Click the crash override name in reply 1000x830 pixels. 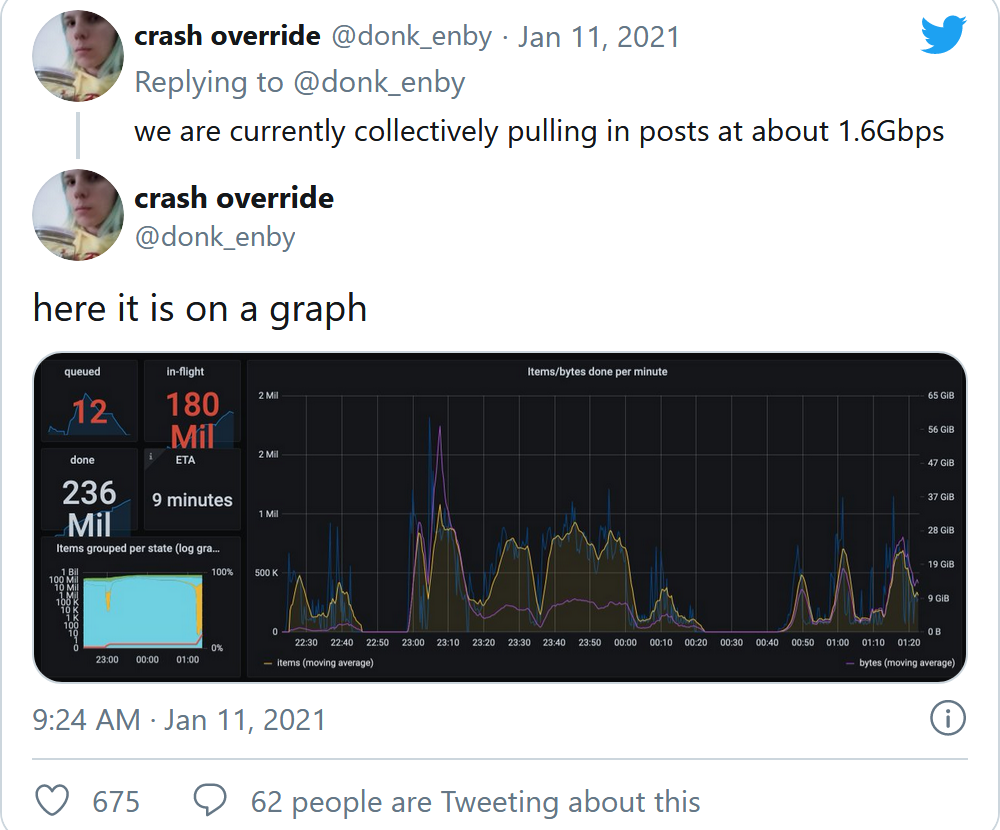click(227, 37)
